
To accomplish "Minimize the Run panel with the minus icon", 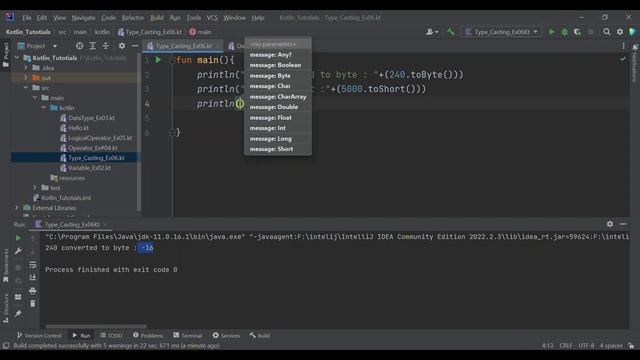I will (623, 224).
